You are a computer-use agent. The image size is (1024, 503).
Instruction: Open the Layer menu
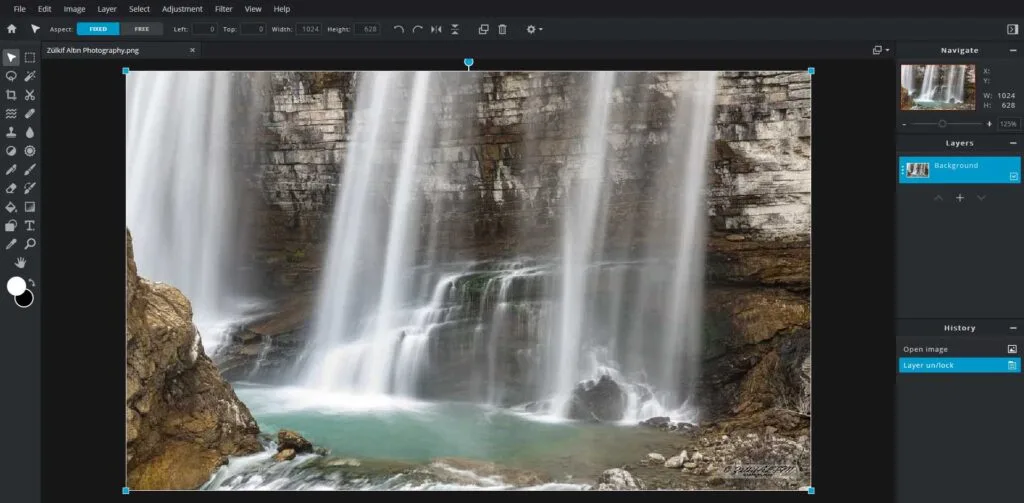[107, 9]
